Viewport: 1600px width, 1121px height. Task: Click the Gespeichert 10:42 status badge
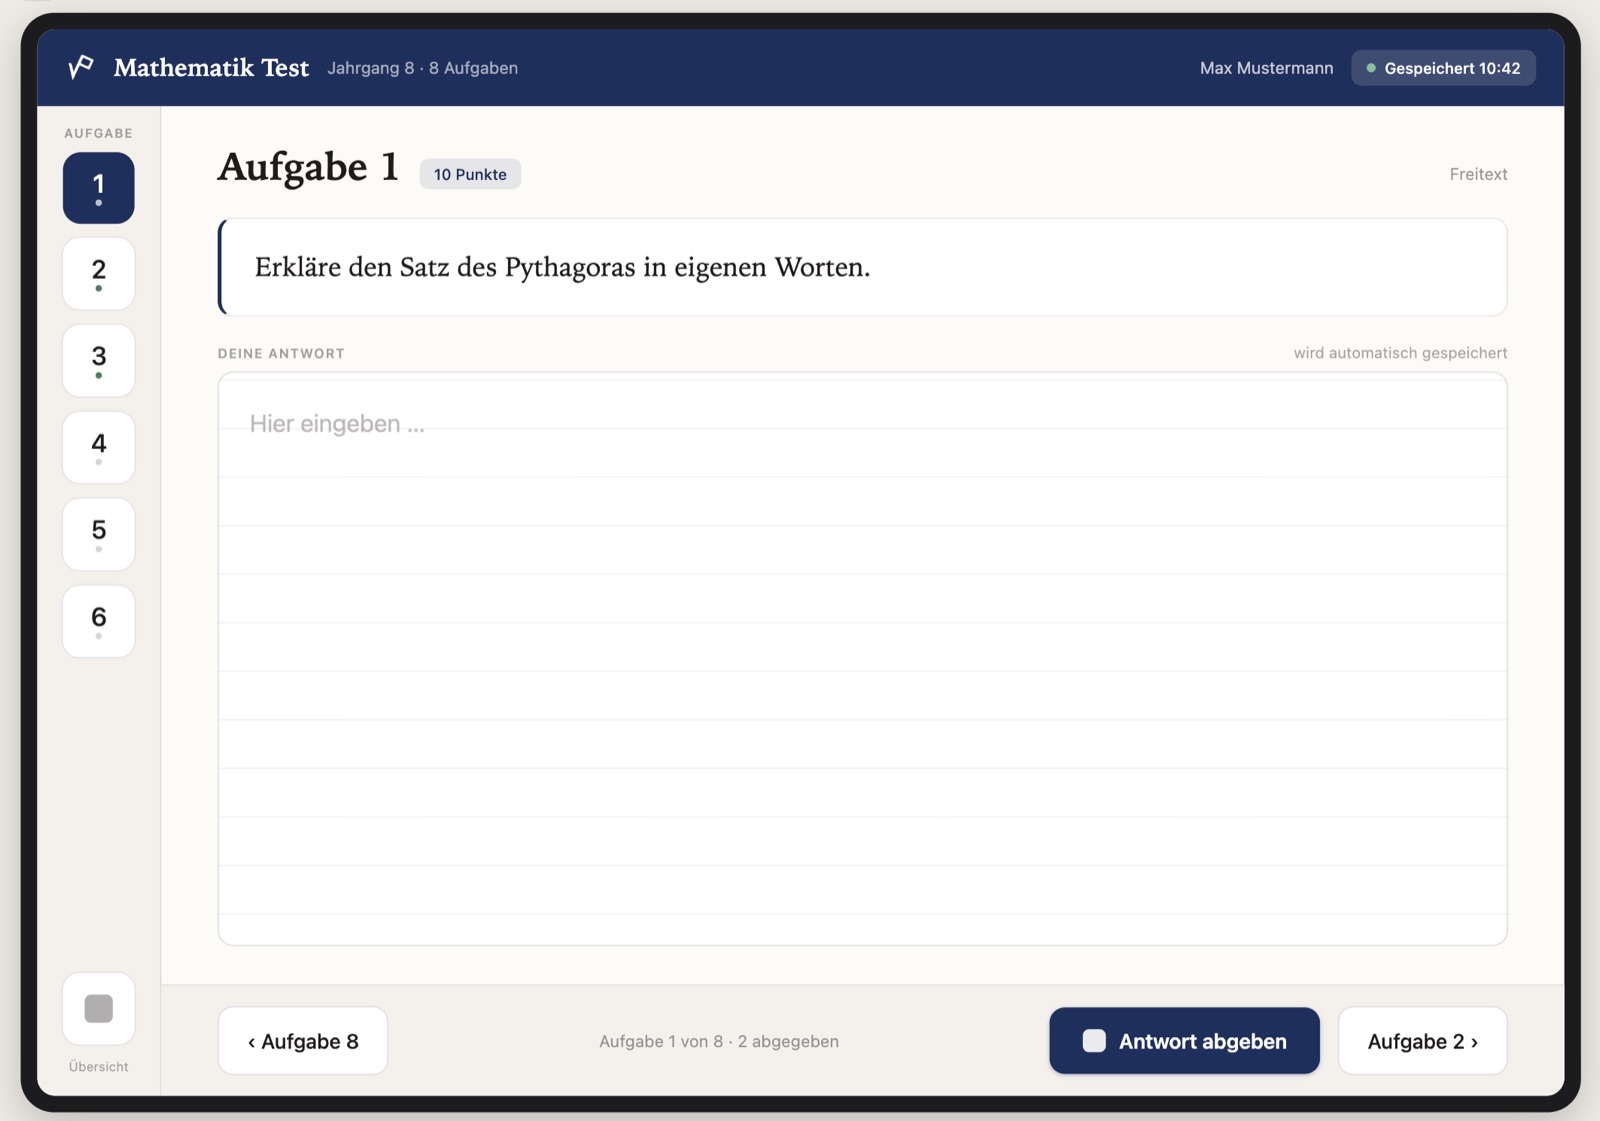click(1443, 68)
